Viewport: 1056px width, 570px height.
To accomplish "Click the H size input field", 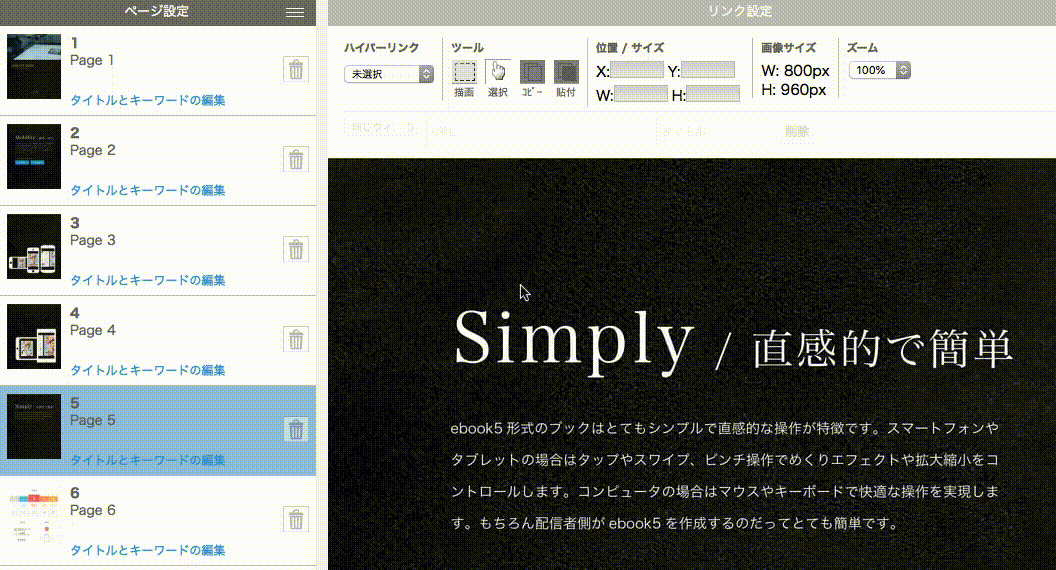I will (x=713, y=94).
